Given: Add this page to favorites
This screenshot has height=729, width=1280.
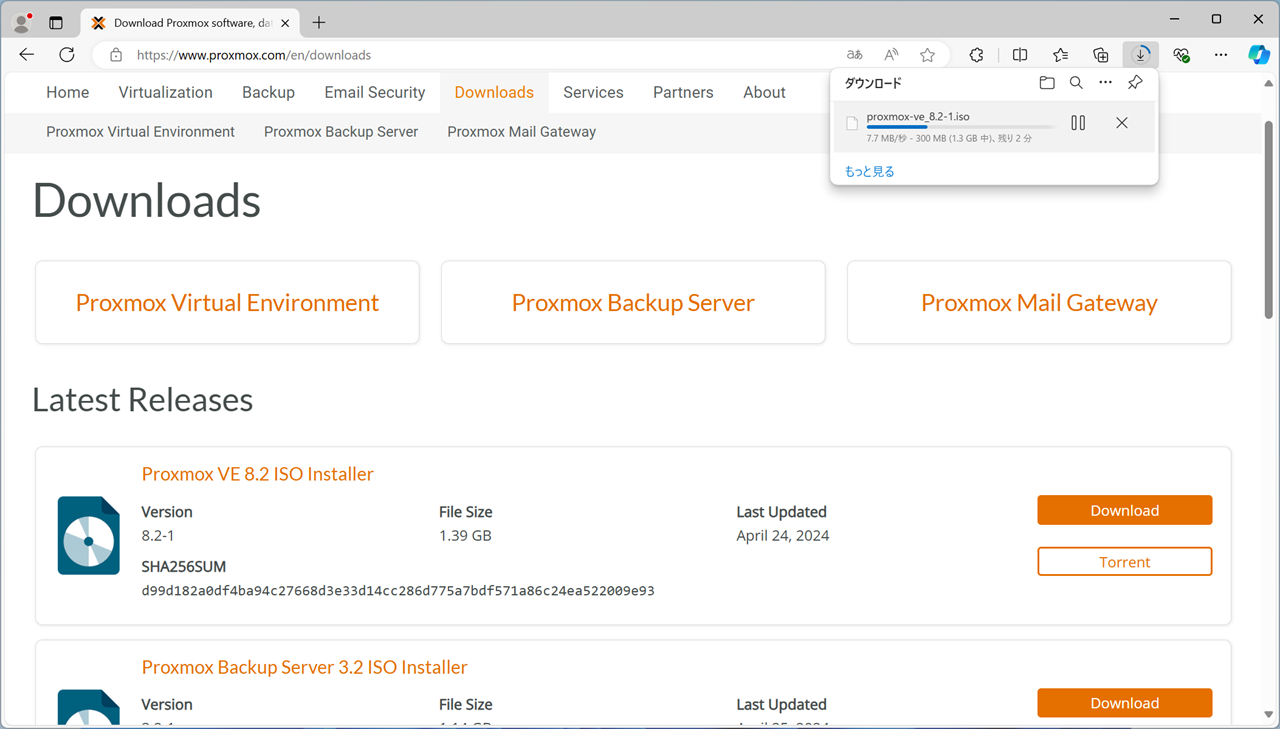Looking at the screenshot, I should point(927,55).
